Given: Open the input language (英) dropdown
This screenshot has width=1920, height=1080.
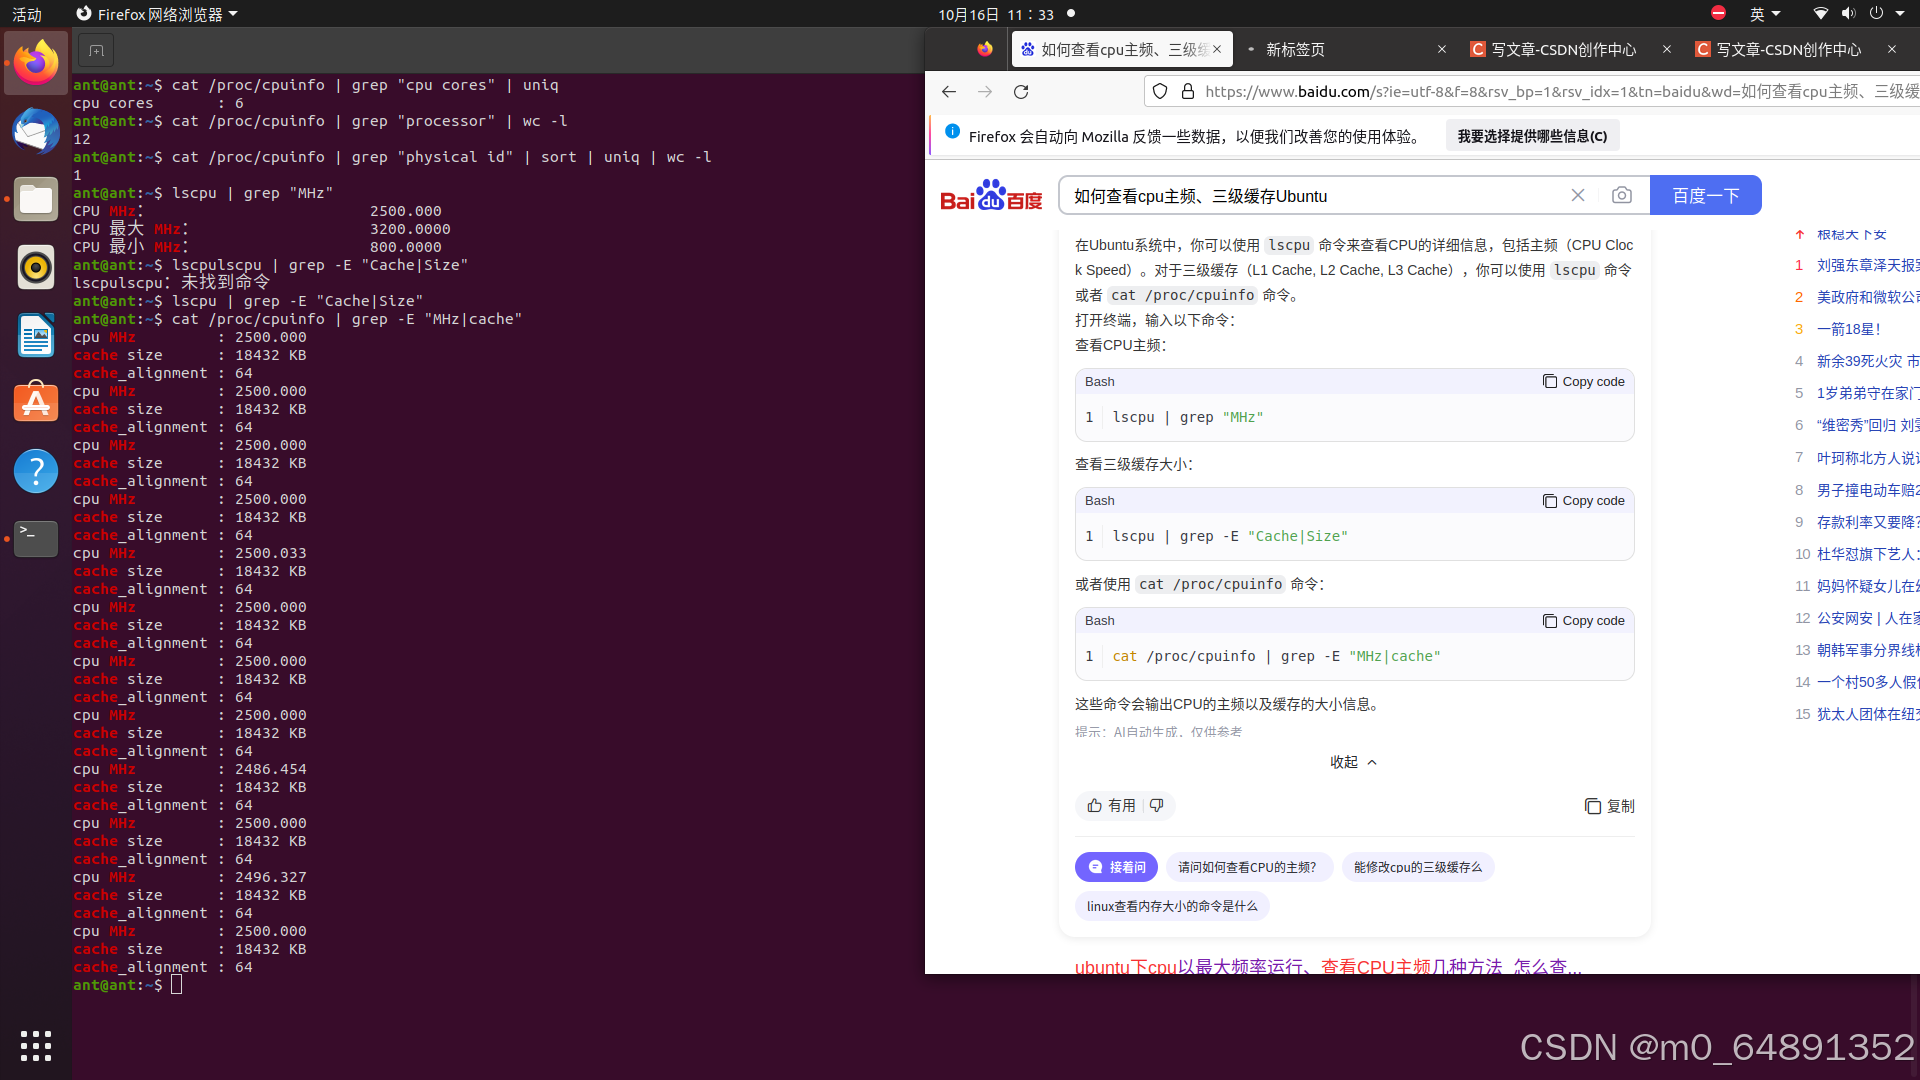Looking at the screenshot, I should (x=1764, y=14).
